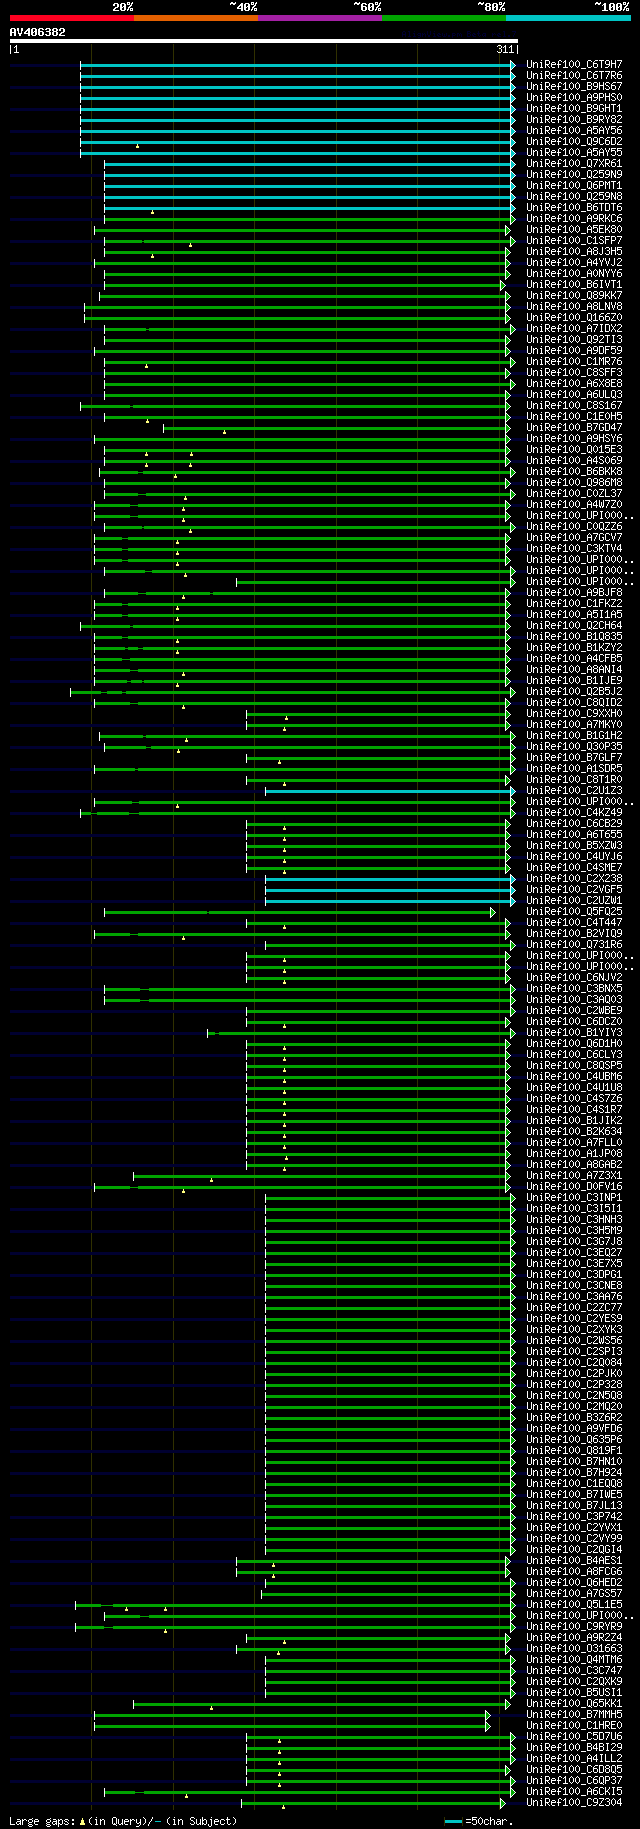Select hit label UniRef100_B1Q835
This screenshot has width=640, height=1829.
(x=574, y=637)
